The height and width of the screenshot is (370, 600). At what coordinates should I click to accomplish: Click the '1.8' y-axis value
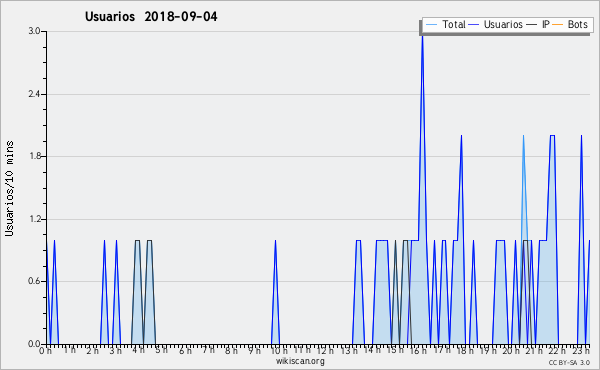34,156
